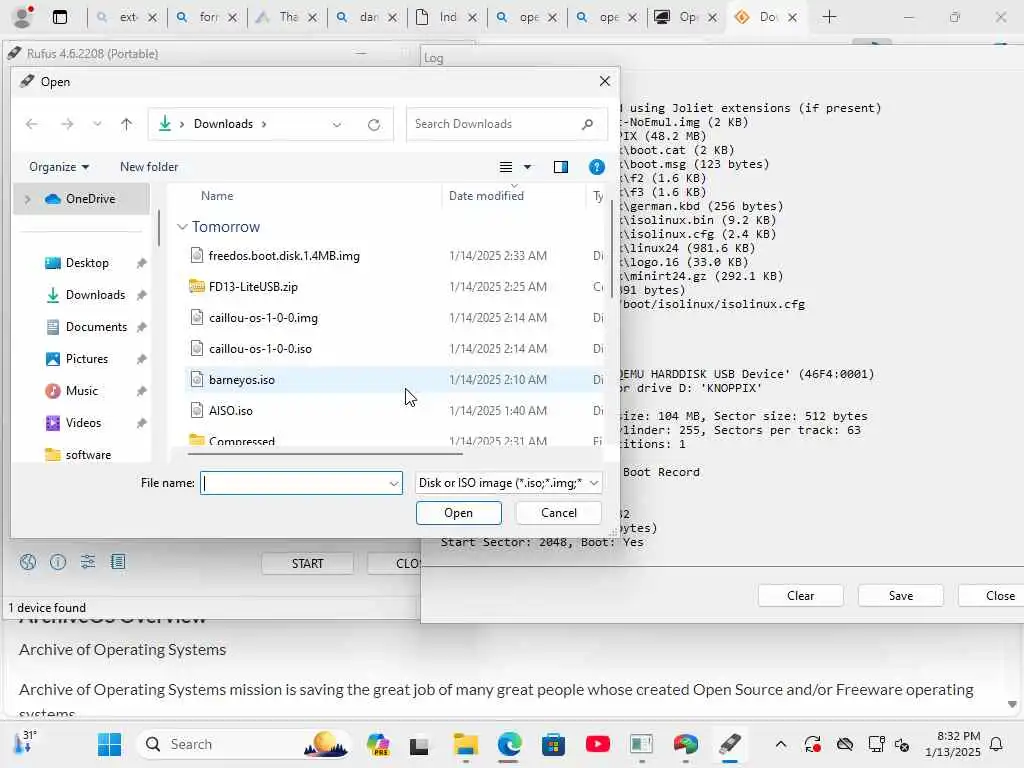Screen dimensions: 1024x768
Task: Select FD13-LiteUSB.zip file
Action: 253,287
